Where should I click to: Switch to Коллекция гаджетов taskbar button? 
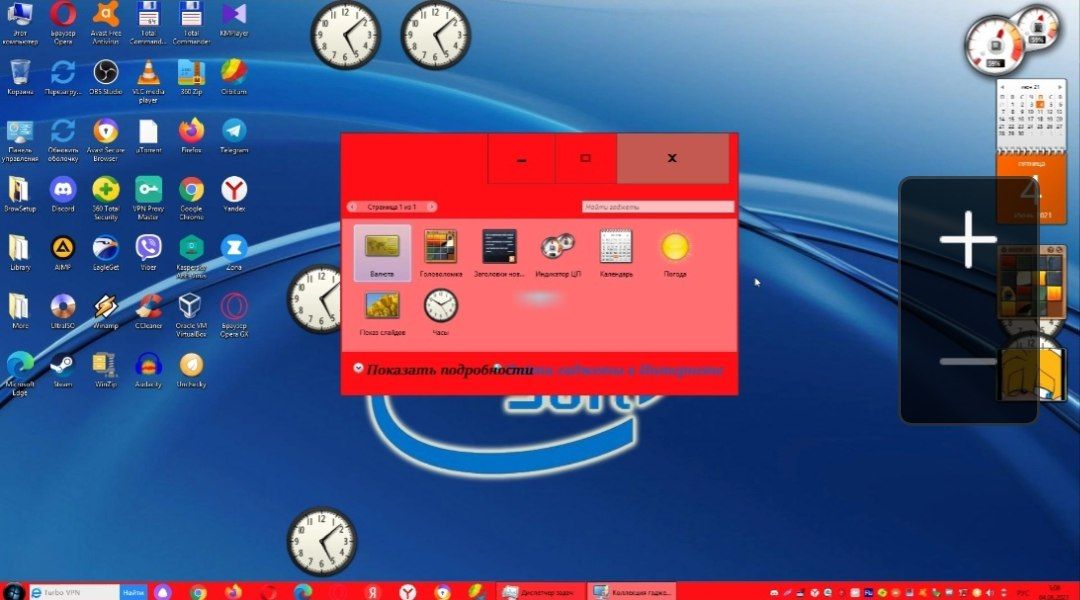pos(631,592)
